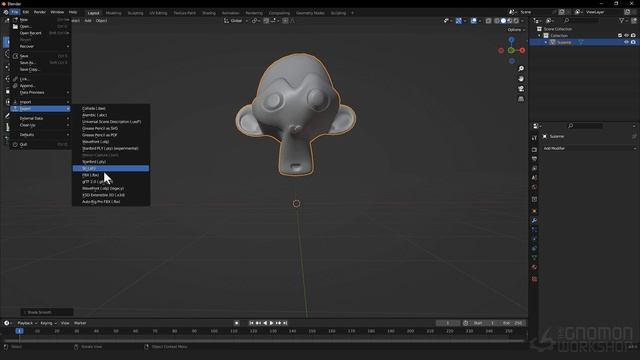The height and width of the screenshot is (360, 640).
Task: Toggle the camera view icon
Action: coord(521,89)
